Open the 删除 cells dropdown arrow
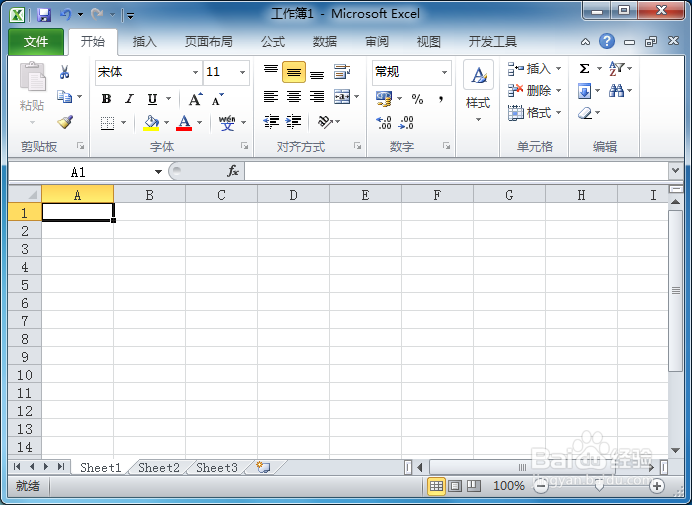This screenshot has width=692, height=505. pos(558,90)
